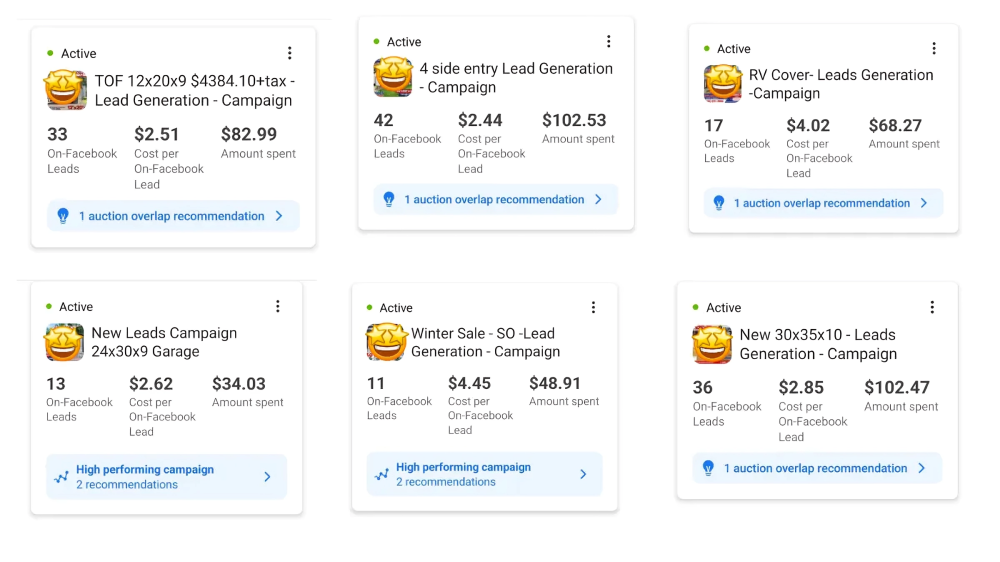Click the New 30x35x10 campaign title
The width and height of the screenshot is (1000, 562).
click(x=817, y=344)
